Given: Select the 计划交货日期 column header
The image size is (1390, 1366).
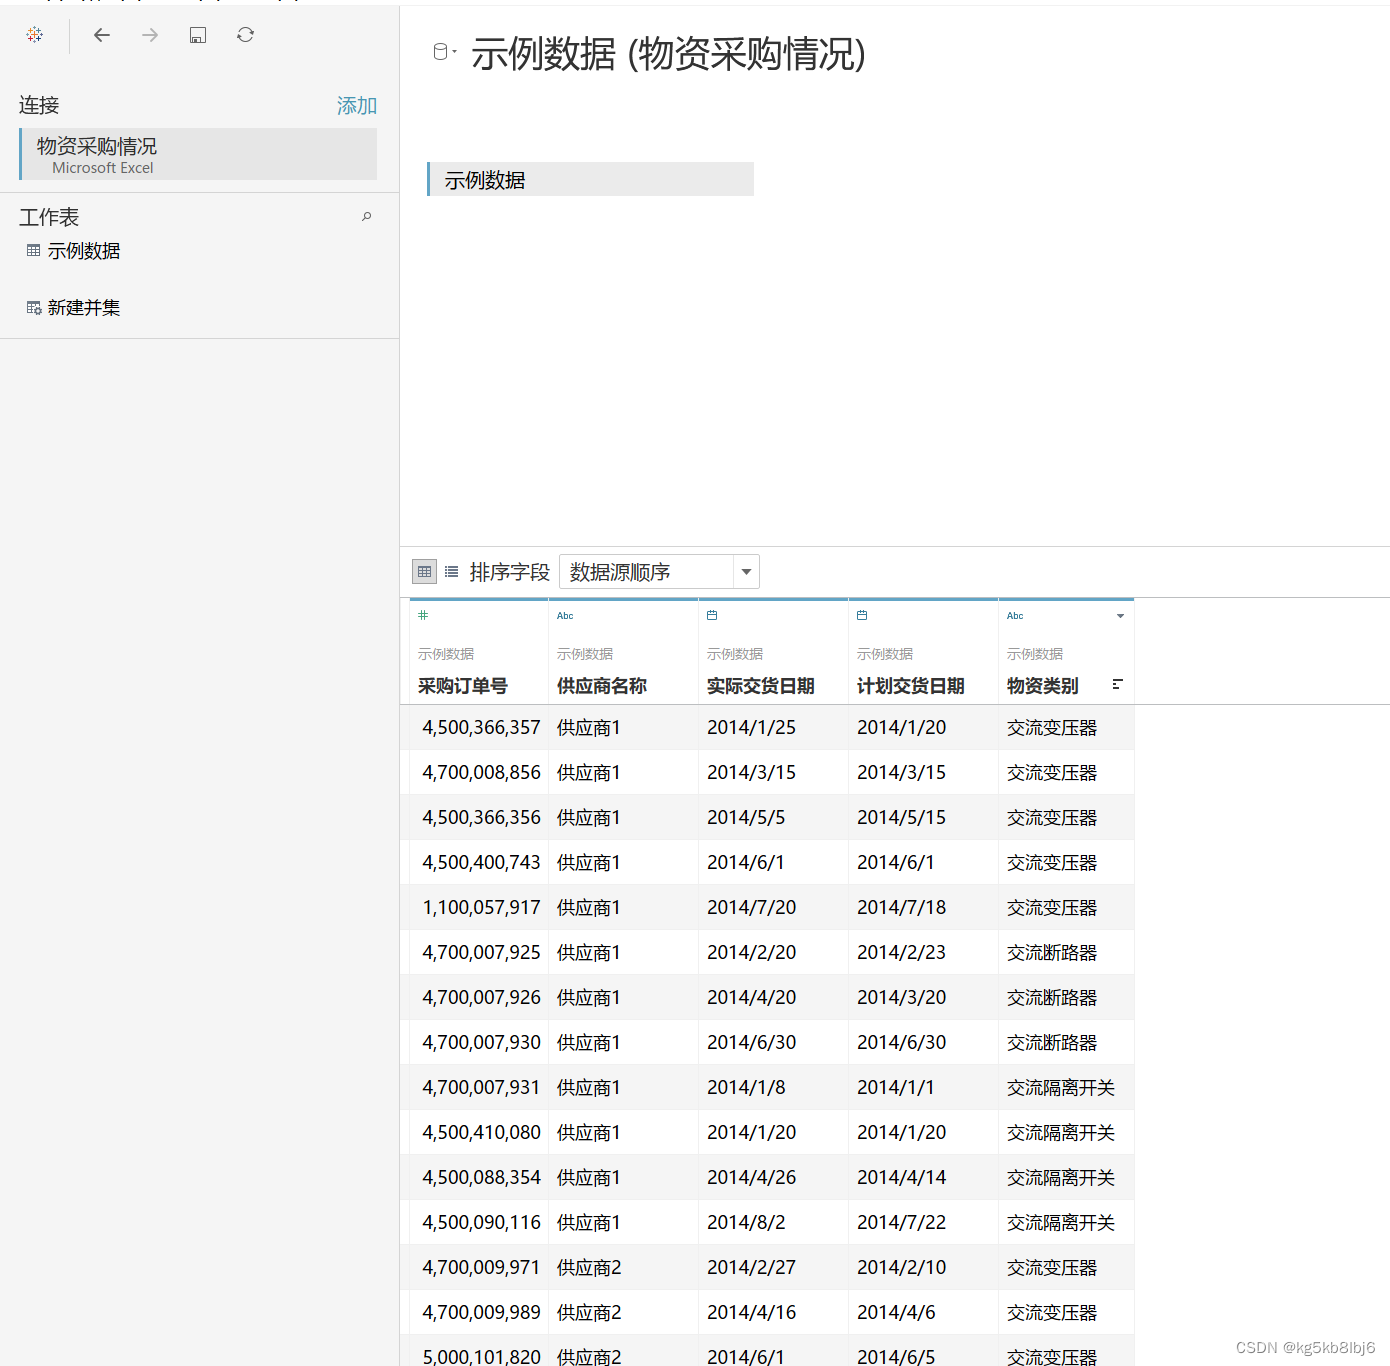Looking at the screenshot, I should 911,686.
